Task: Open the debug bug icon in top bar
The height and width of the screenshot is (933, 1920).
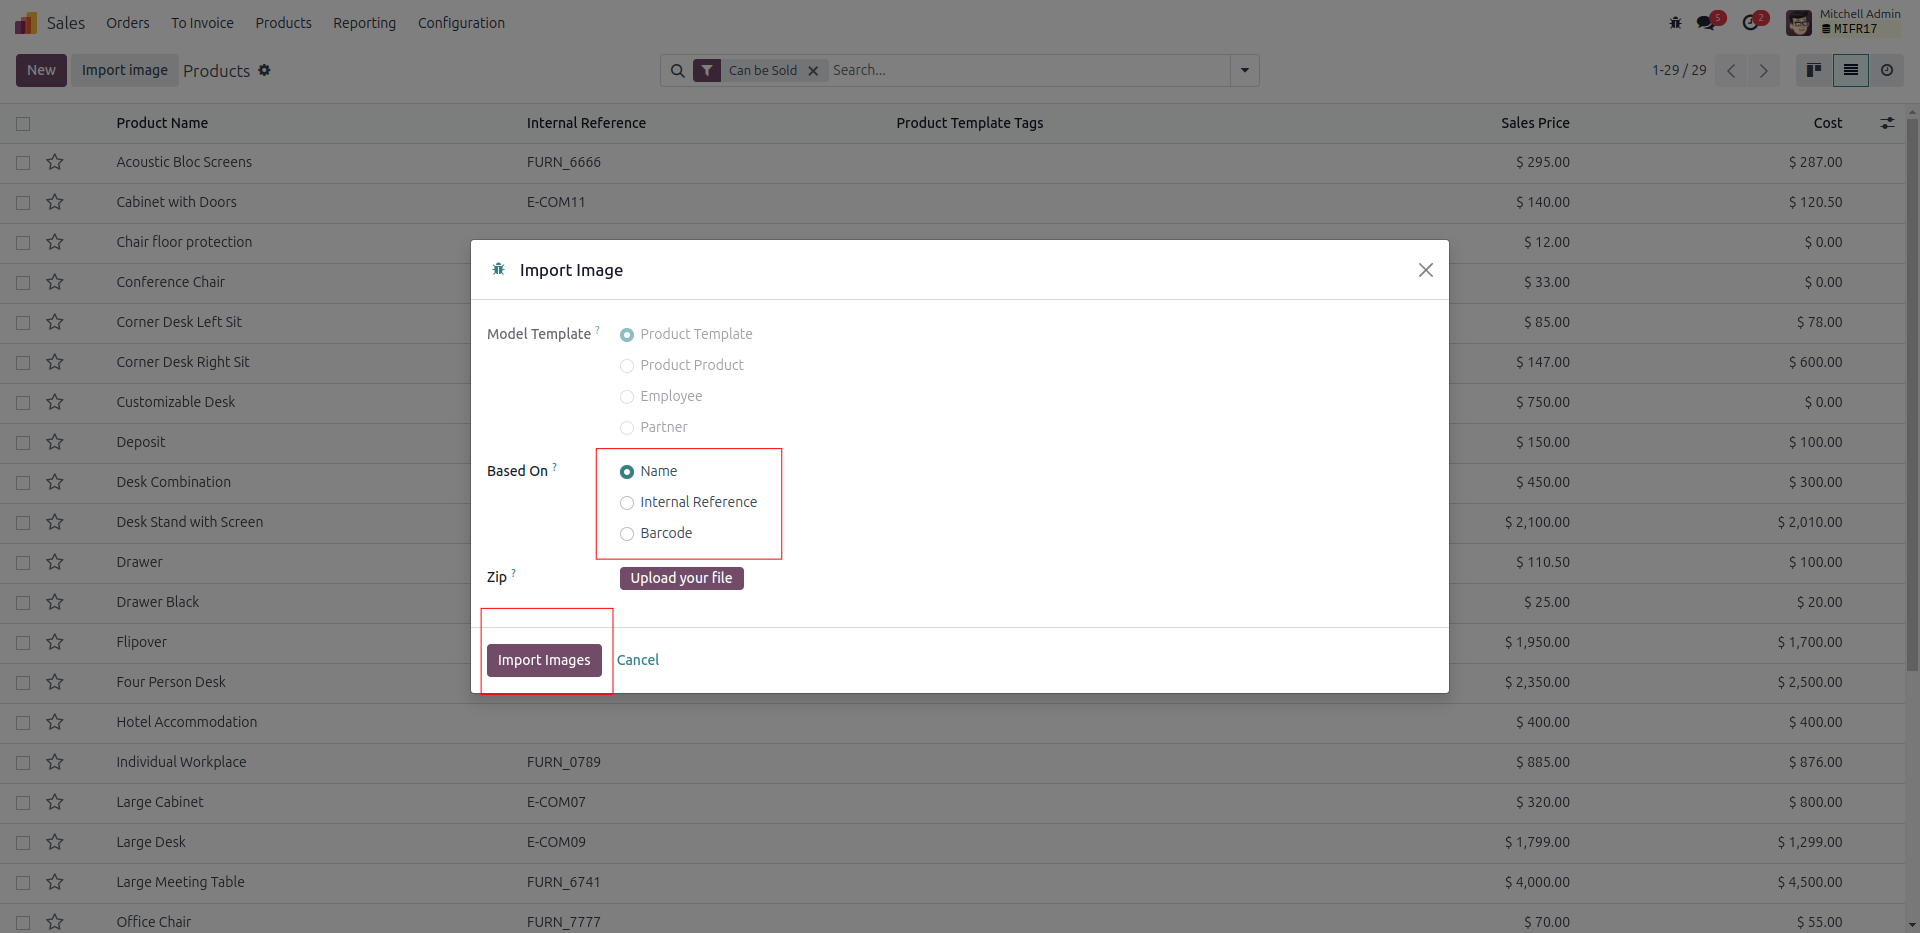Action: coord(1675,22)
